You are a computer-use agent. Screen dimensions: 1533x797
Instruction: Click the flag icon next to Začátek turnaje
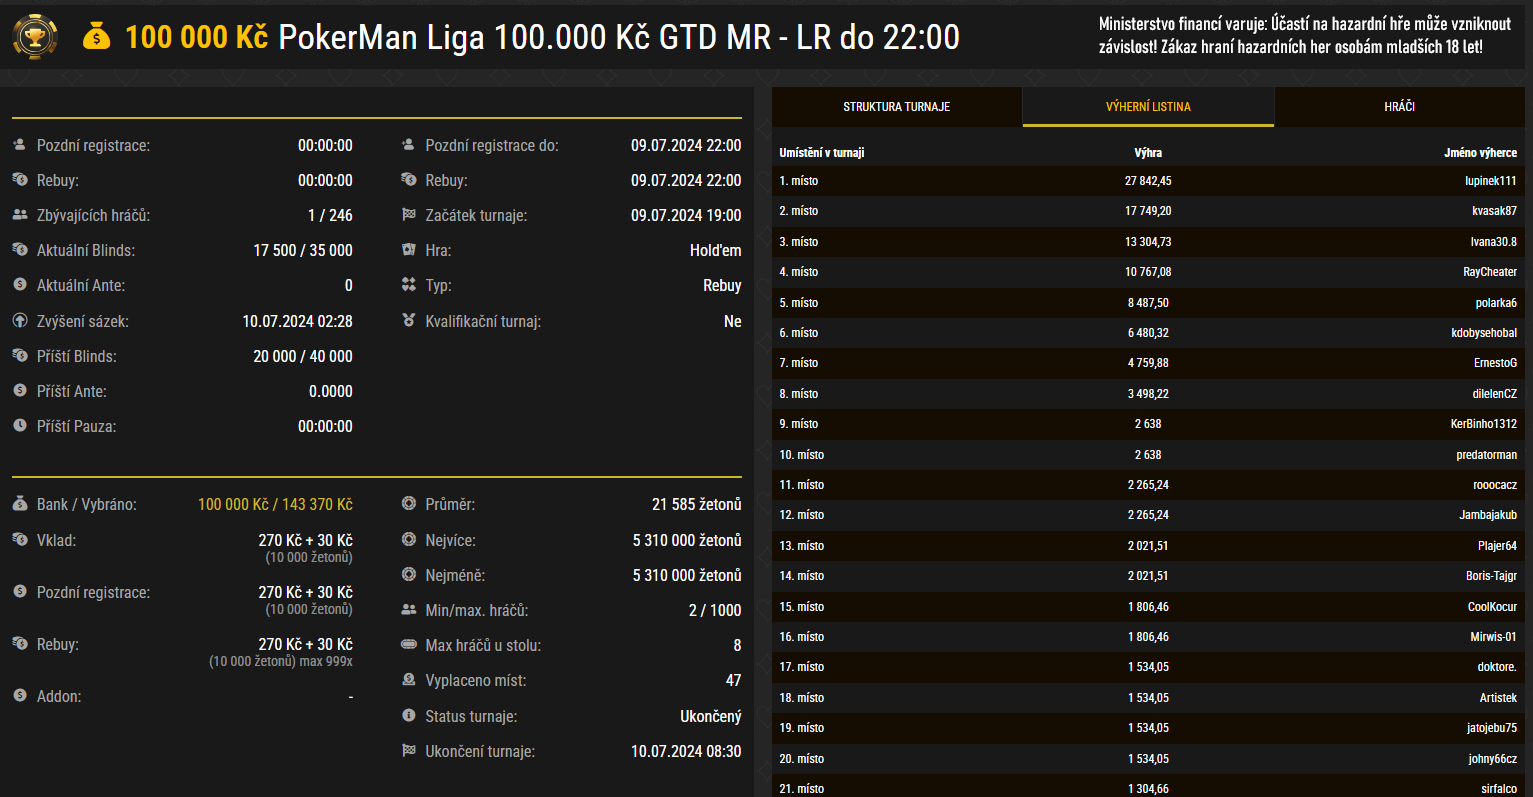point(408,215)
